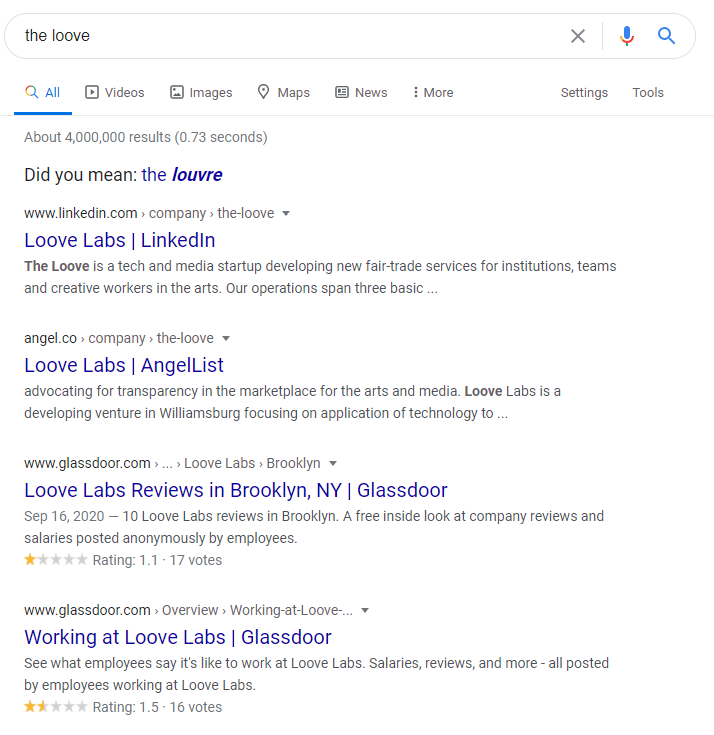Switch to the Videos tab
The height and width of the screenshot is (735, 714).
[114, 92]
